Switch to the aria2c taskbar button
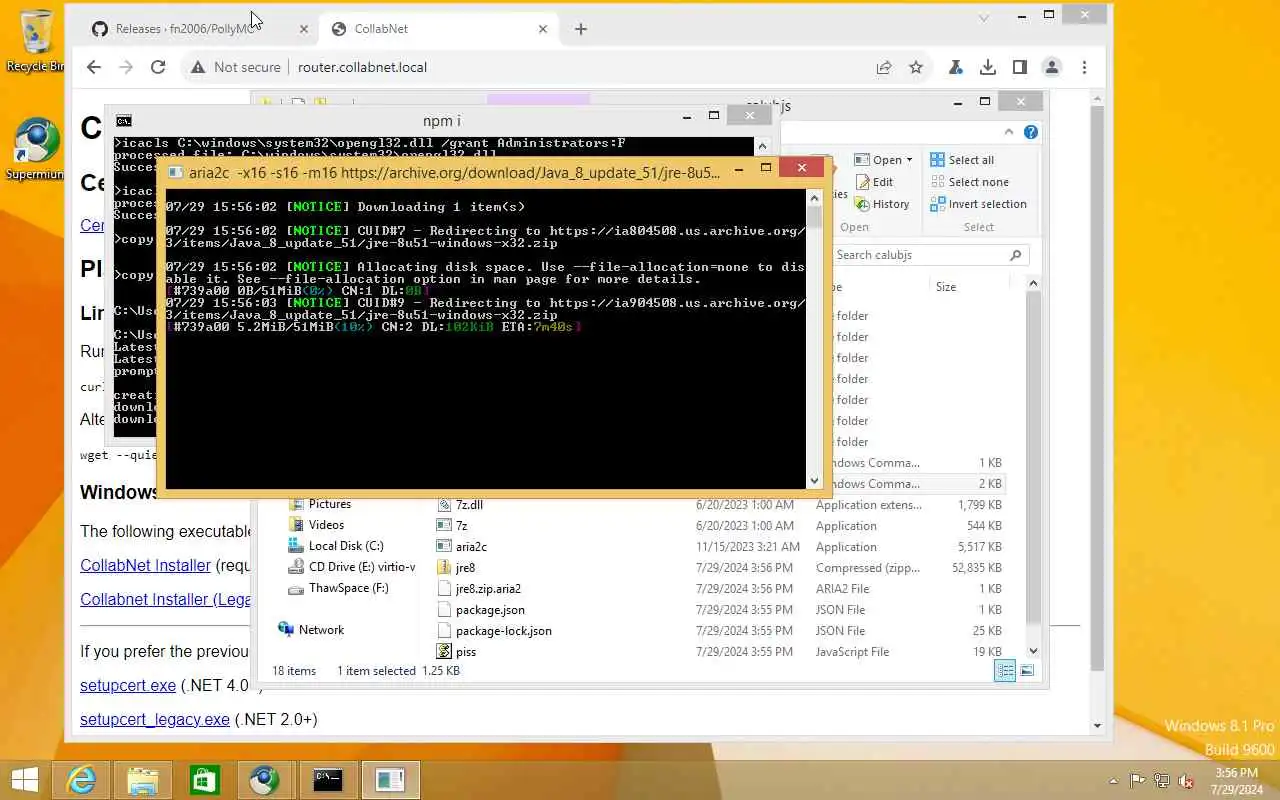Viewport: 1280px width, 800px height. coord(390,779)
